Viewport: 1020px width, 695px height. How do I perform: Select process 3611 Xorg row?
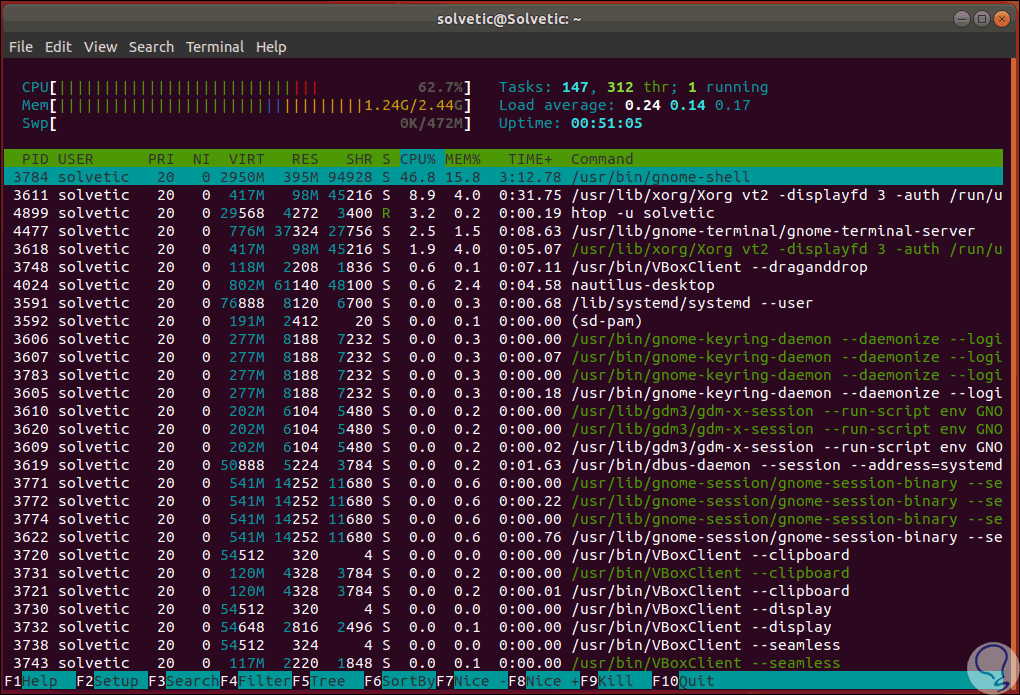click(503, 195)
